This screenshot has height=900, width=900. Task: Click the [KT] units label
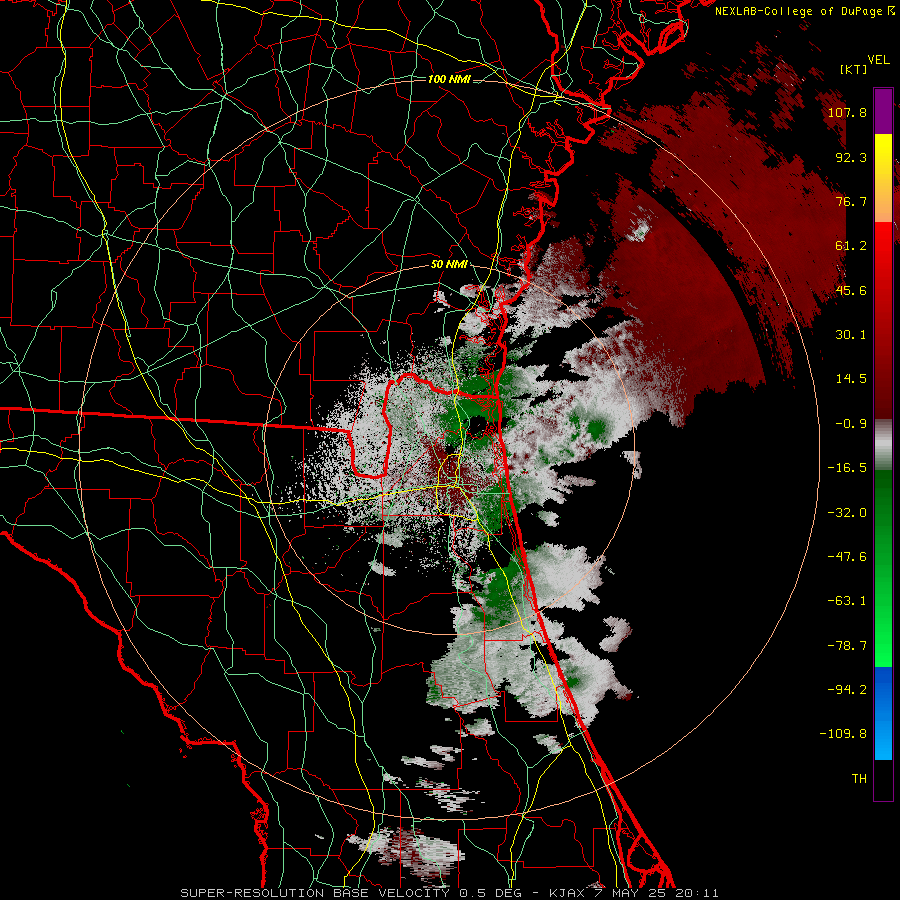tap(853, 69)
